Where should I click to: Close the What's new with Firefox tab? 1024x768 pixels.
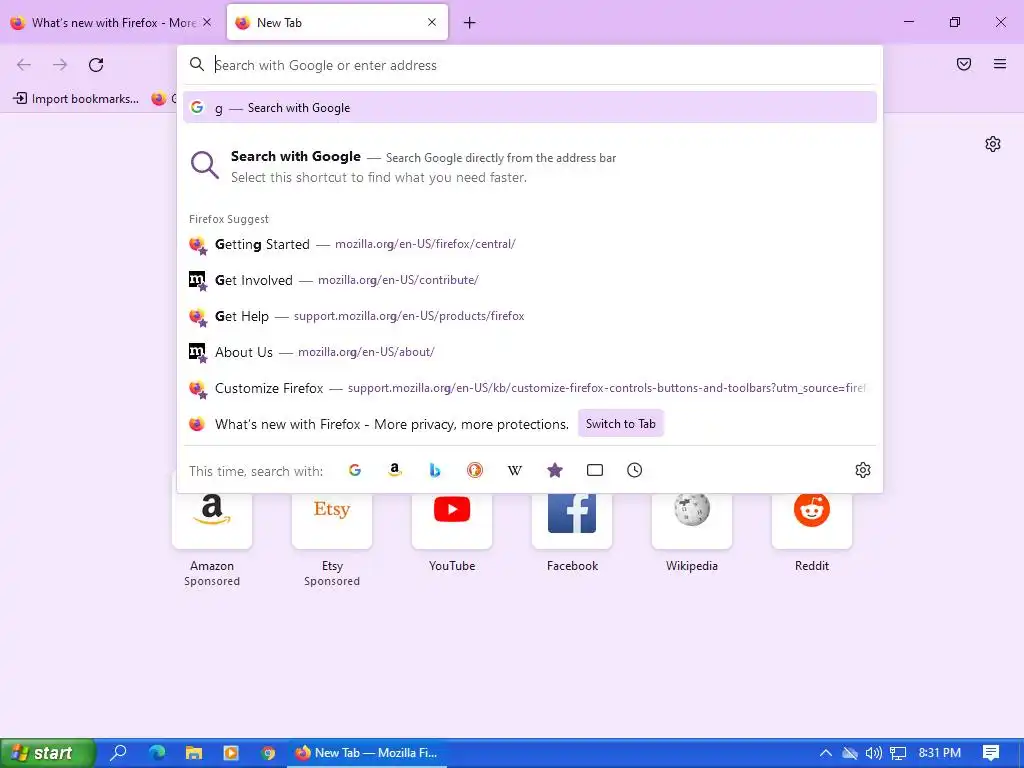[x=207, y=22]
